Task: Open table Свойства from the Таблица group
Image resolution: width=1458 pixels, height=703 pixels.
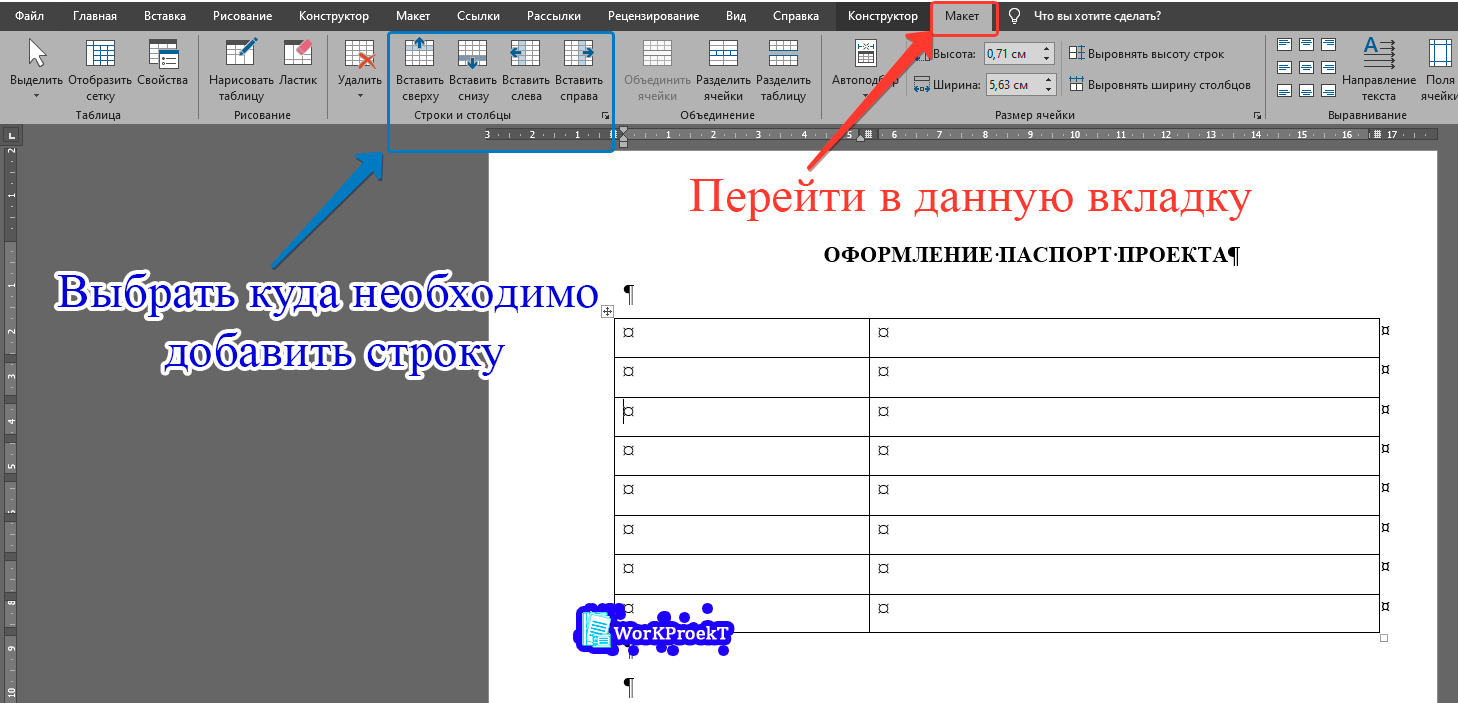Action: (162, 60)
